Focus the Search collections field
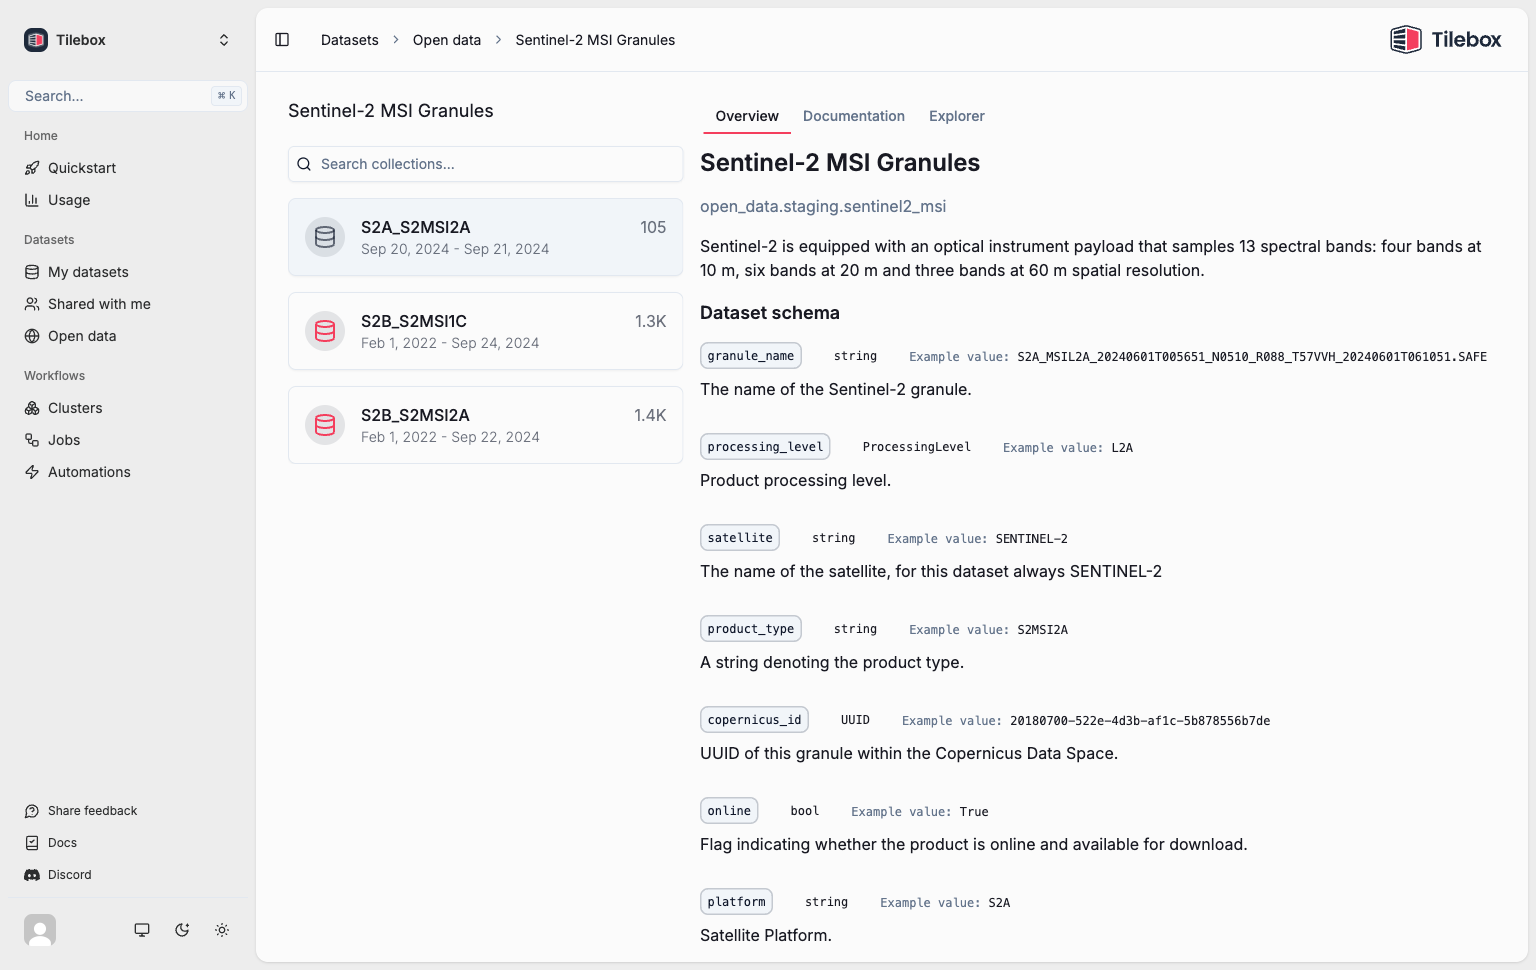1536x970 pixels. click(486, 164)
